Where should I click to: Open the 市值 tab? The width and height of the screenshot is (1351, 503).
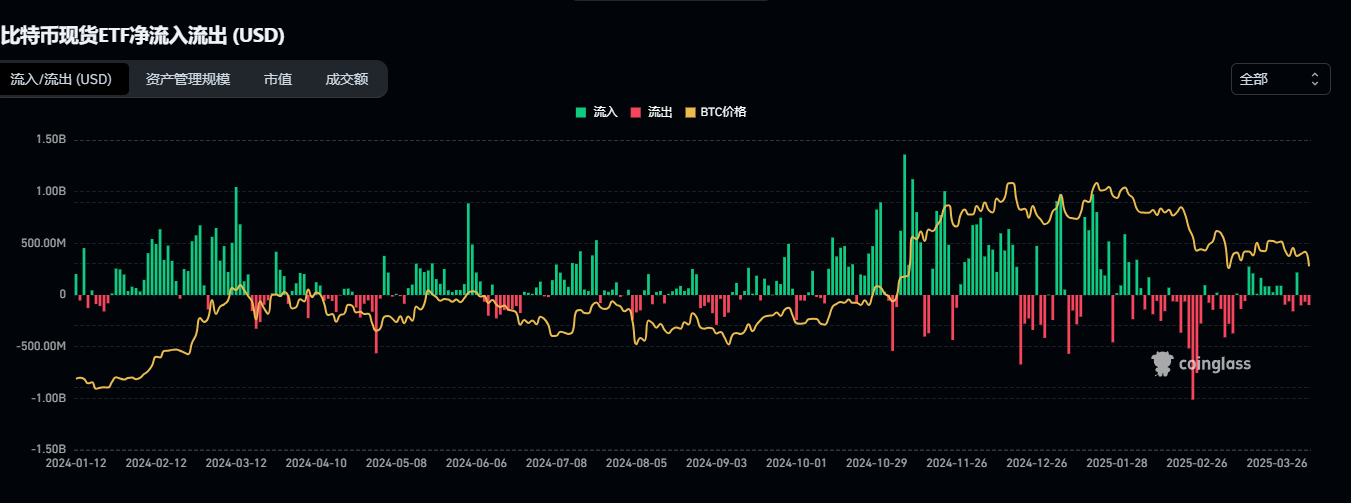[278, 79]
